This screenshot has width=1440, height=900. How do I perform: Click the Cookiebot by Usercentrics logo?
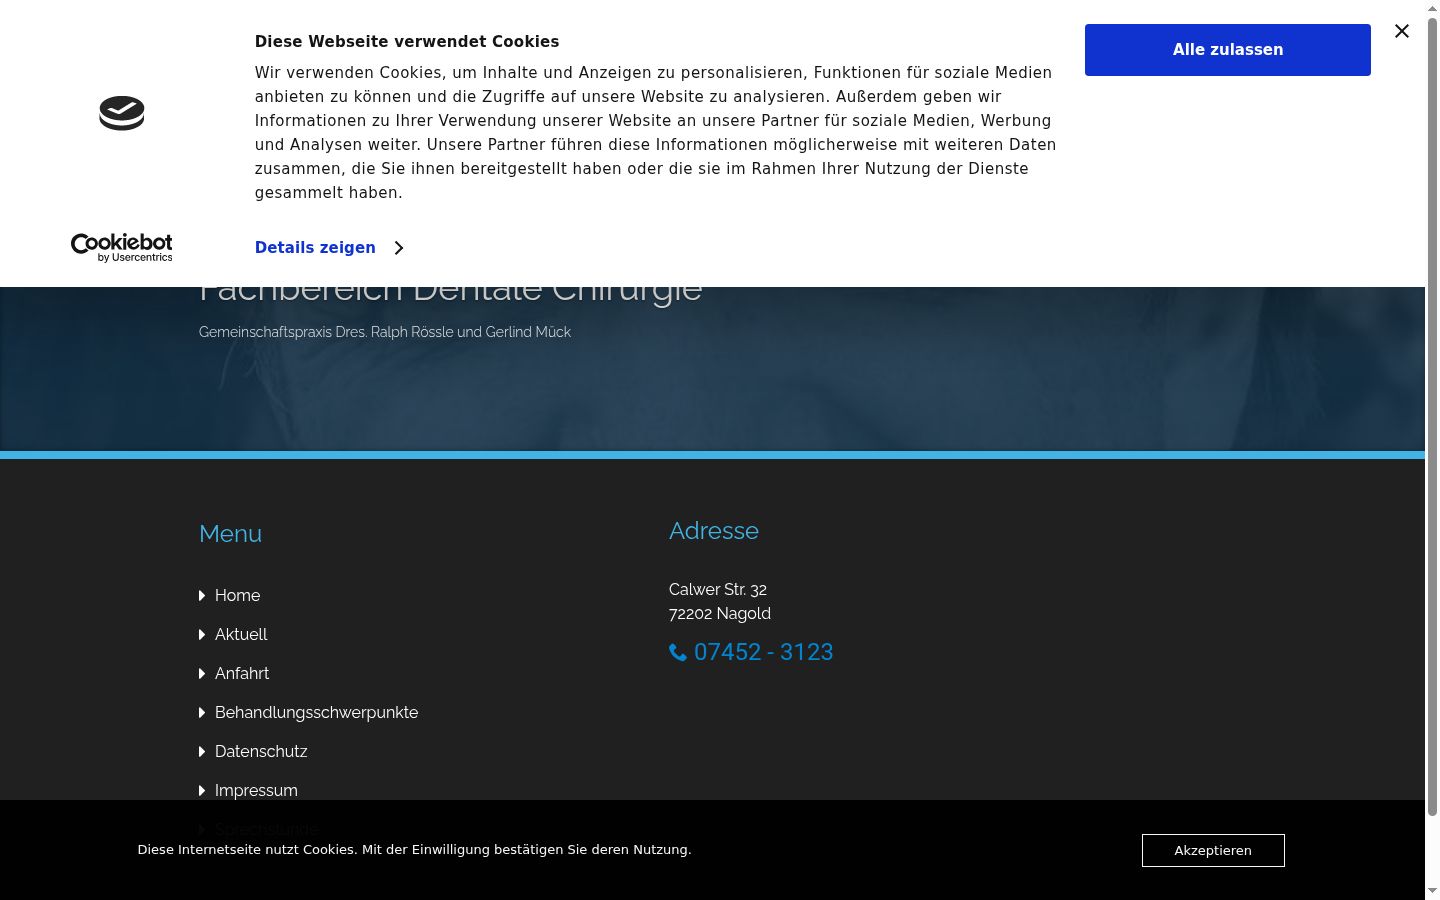pyautogui.click(x=122, y=248)
